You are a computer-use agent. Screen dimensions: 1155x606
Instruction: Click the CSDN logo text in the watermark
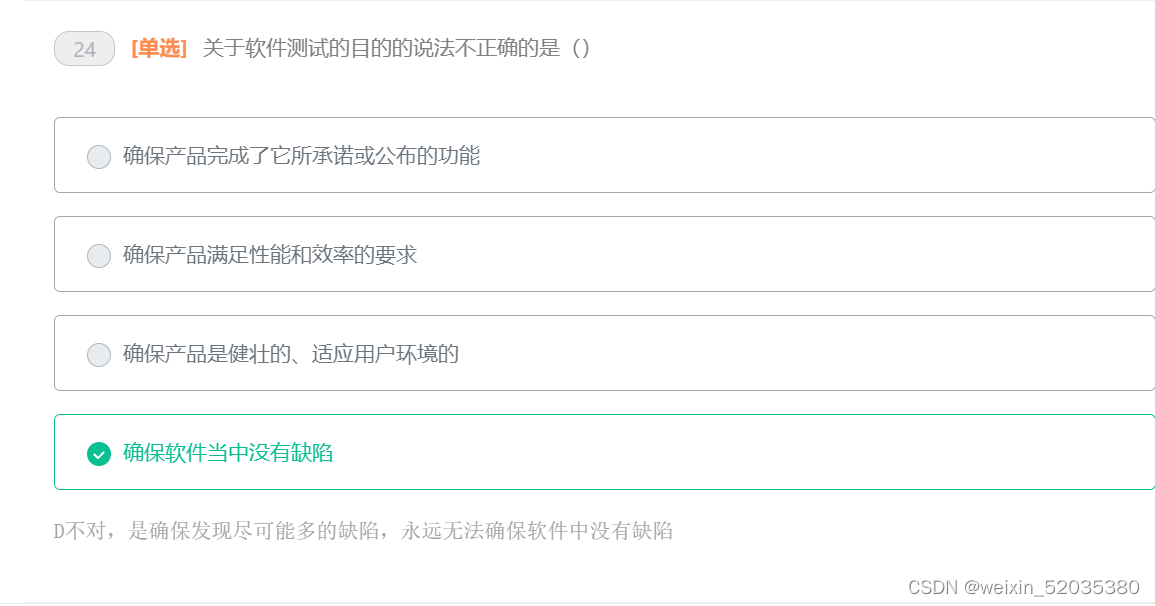932,584
